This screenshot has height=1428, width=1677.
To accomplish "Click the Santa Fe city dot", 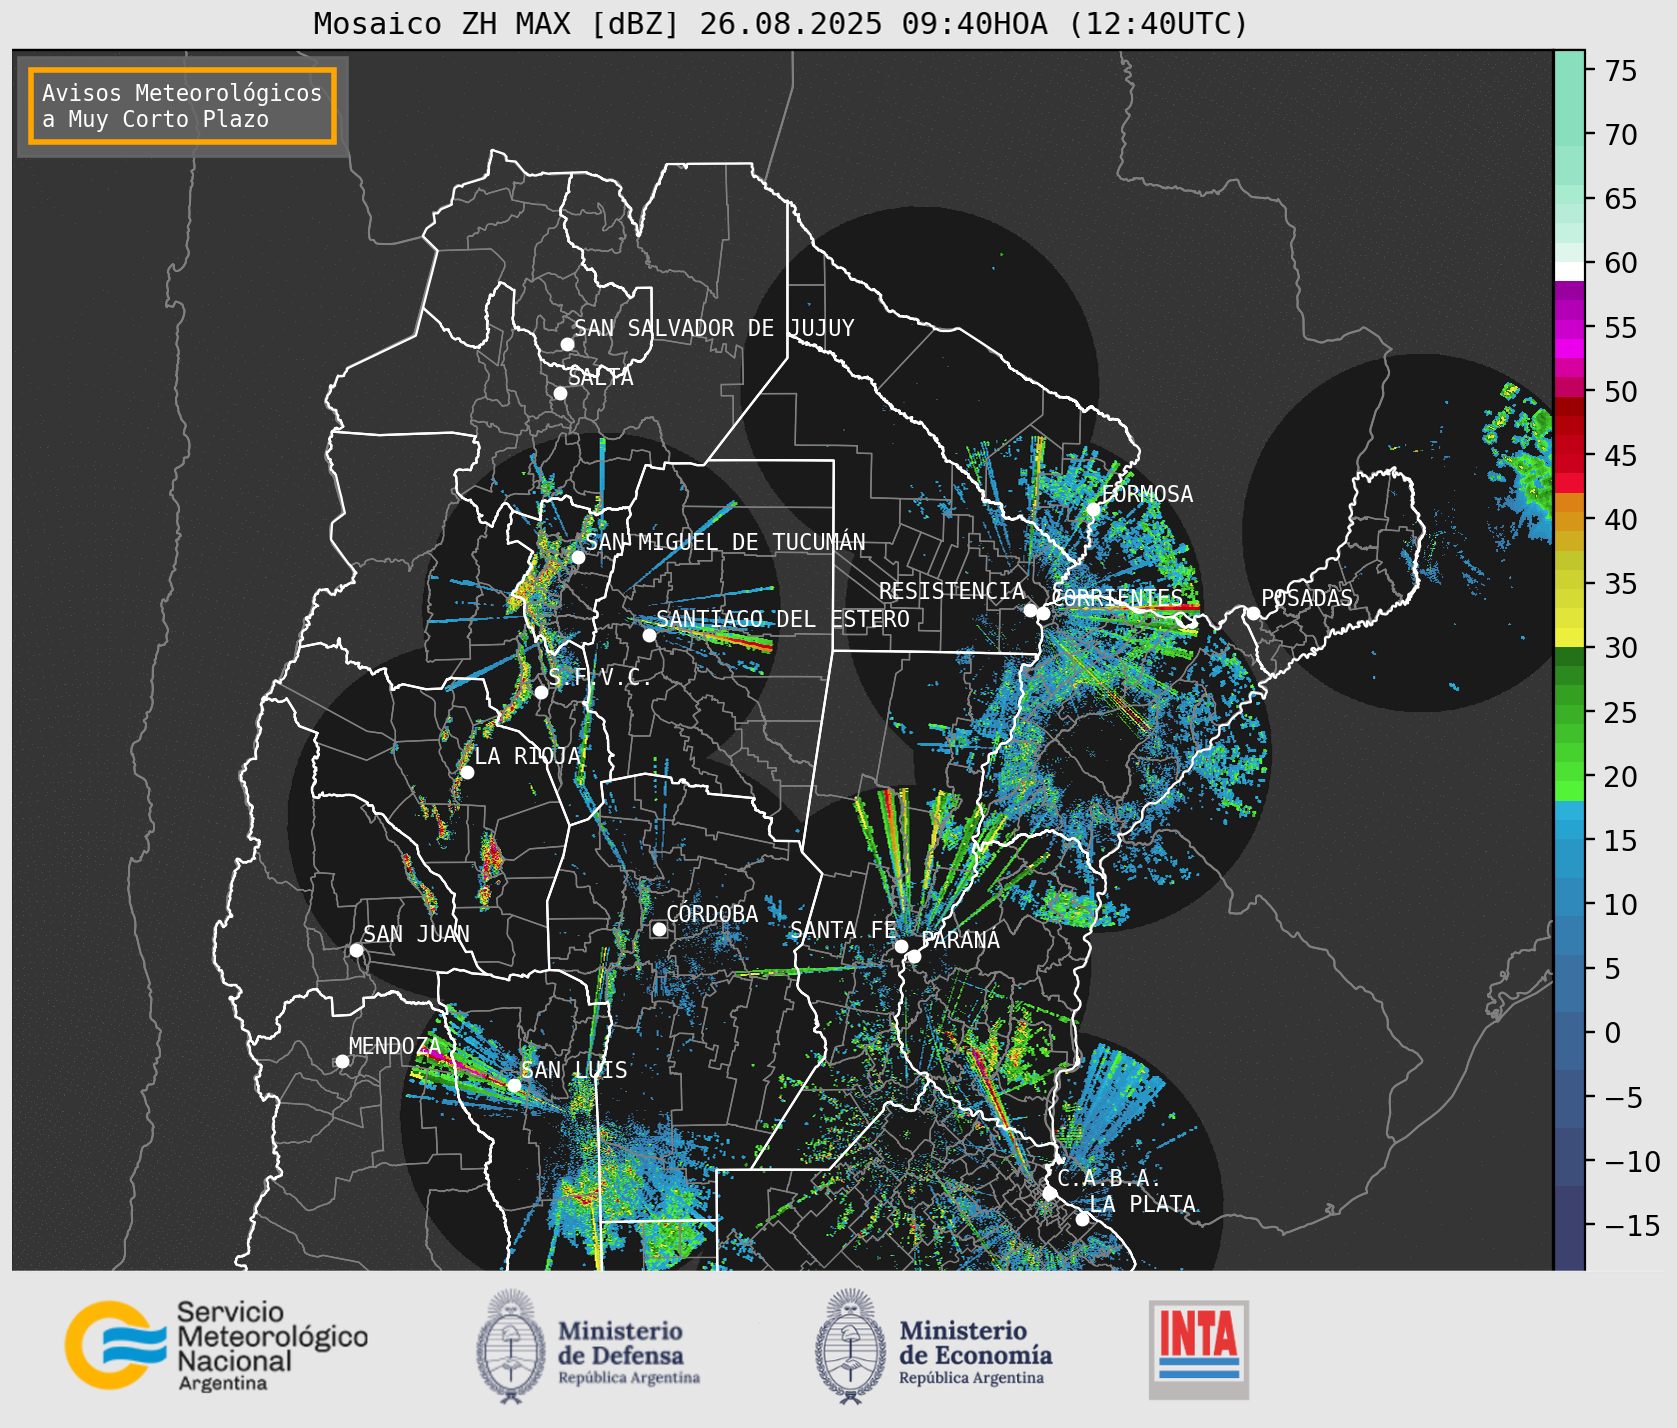I will tap(901, 946).
